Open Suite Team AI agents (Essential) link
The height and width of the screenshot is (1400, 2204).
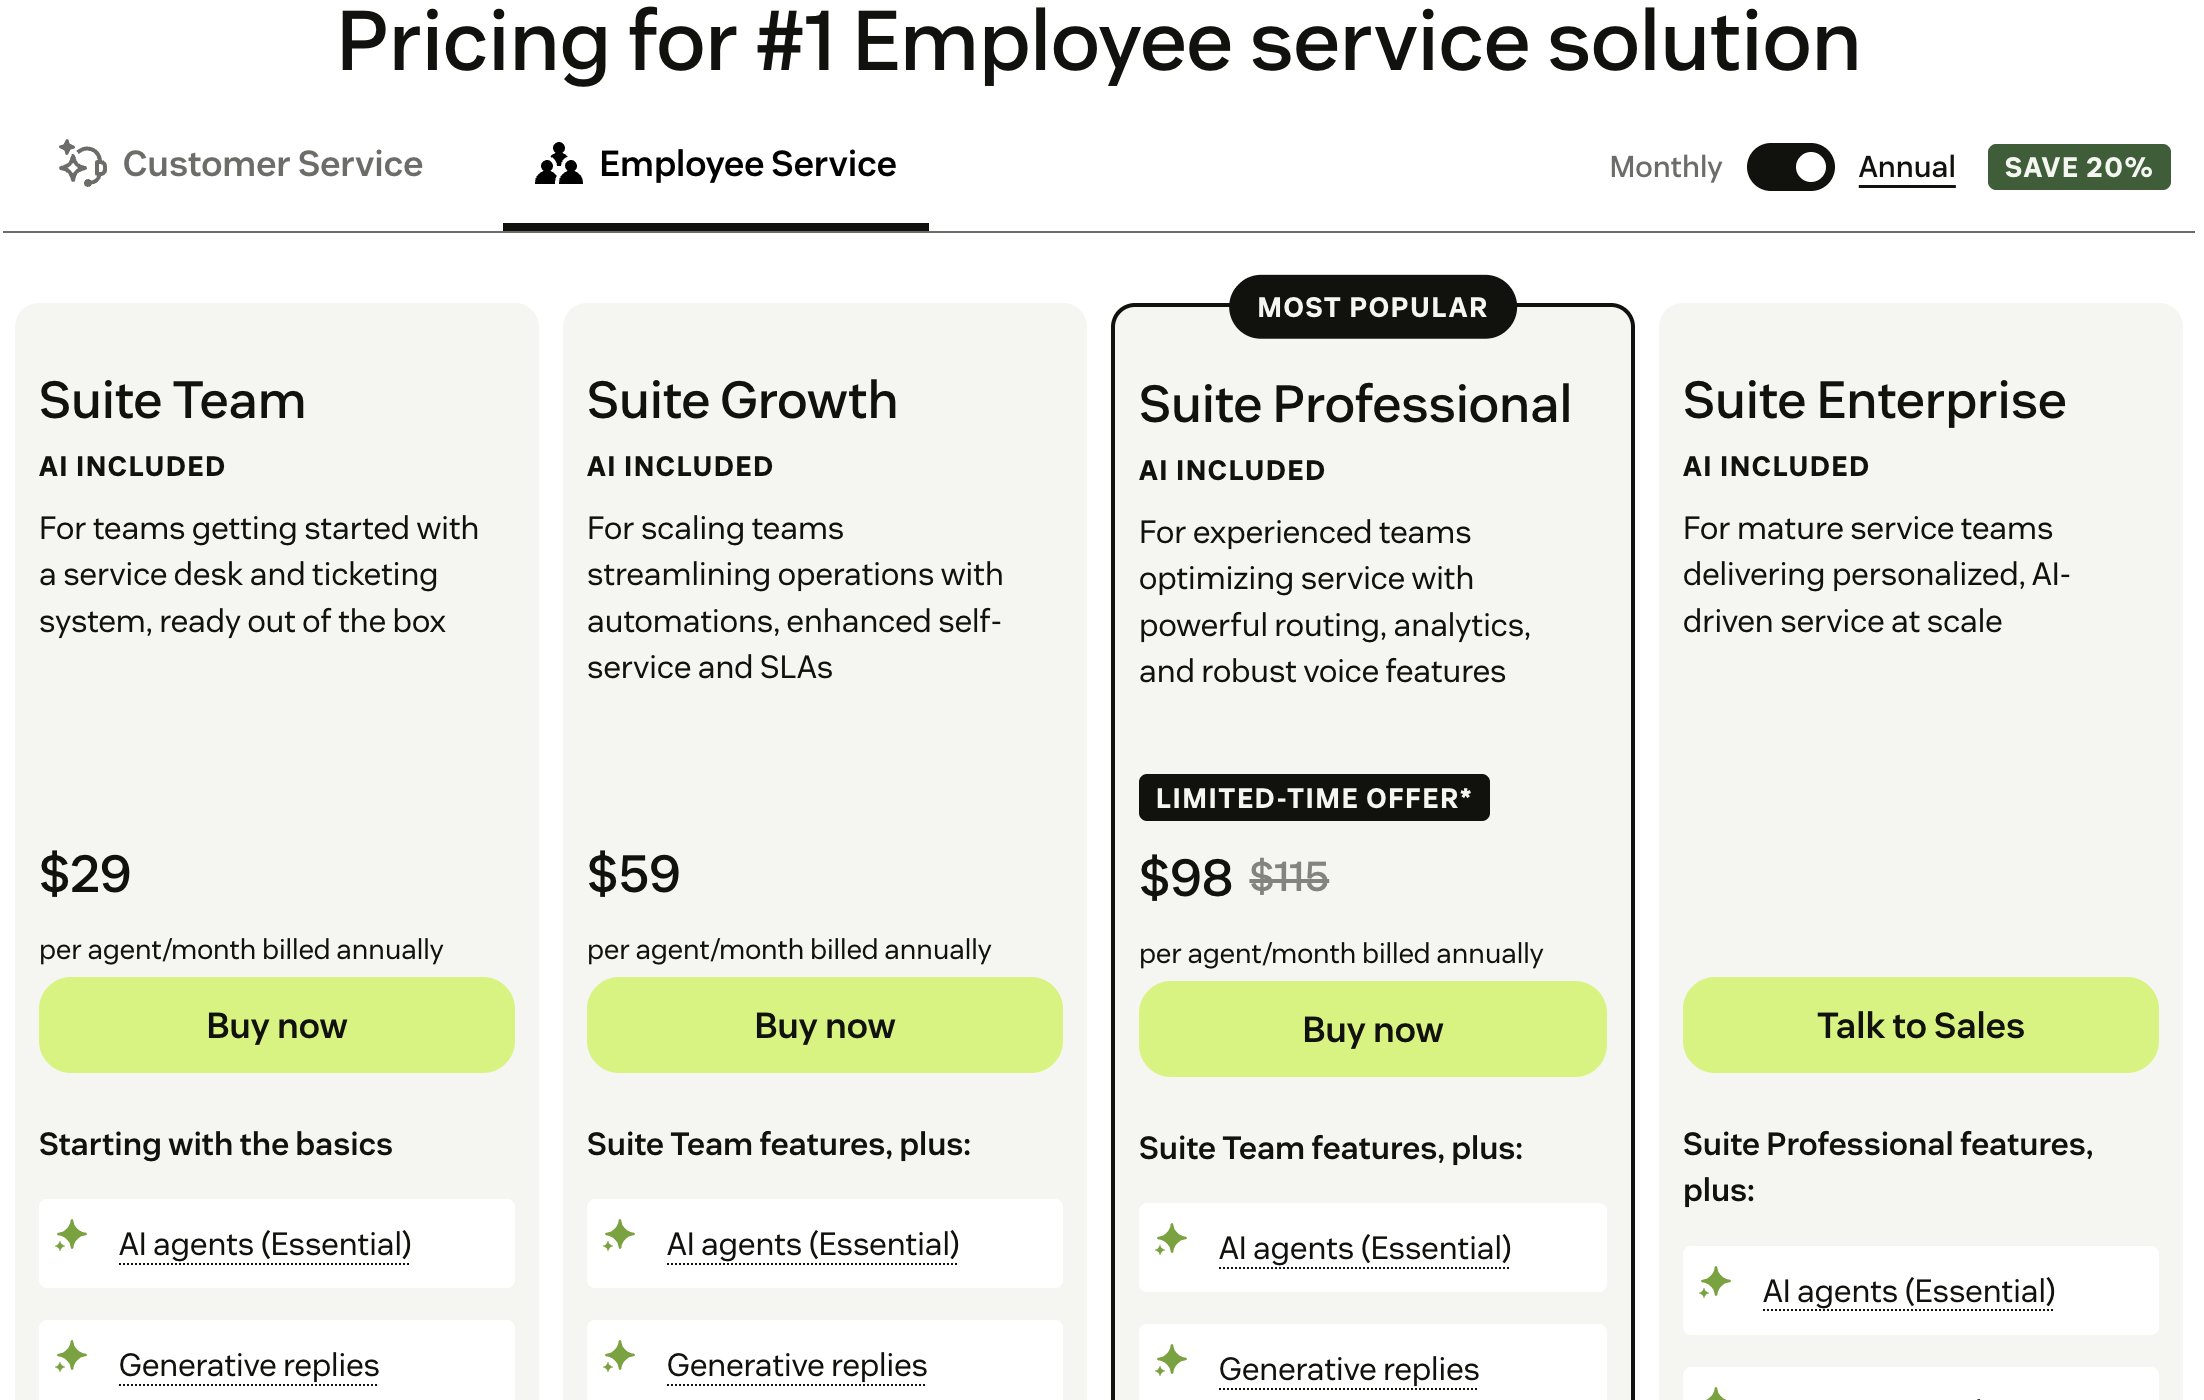pyautogui.click(x=265, y=1245)
